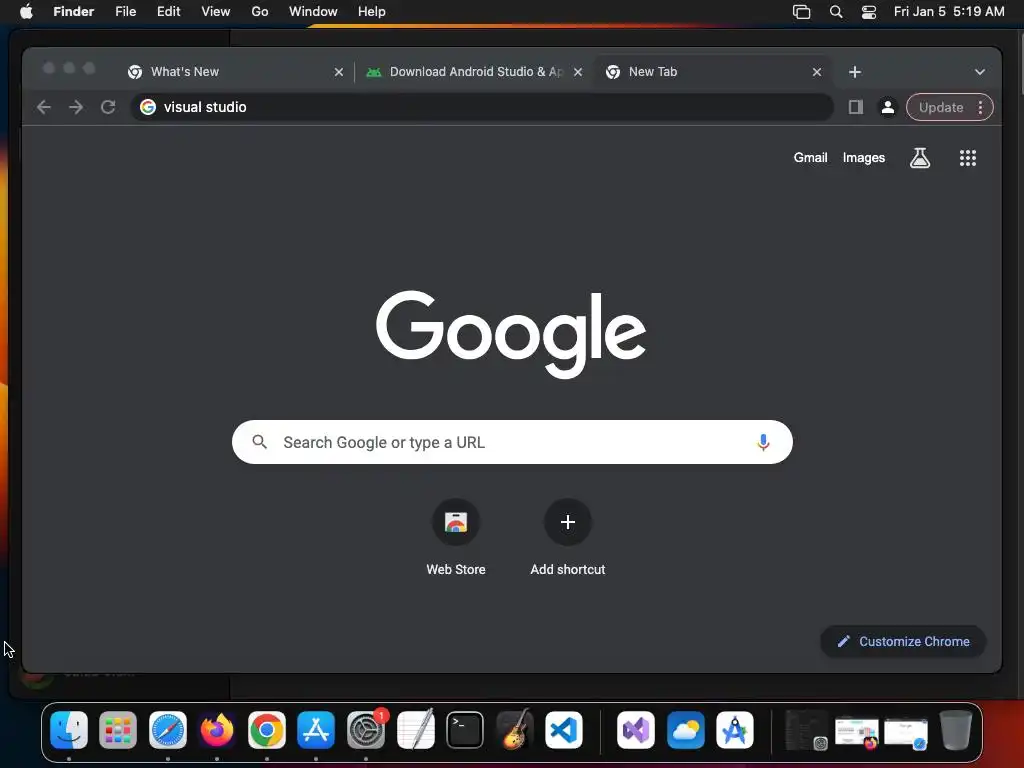Open App Store from the Dock
The width and height of the screenshot is (1024, 768).
316,729
